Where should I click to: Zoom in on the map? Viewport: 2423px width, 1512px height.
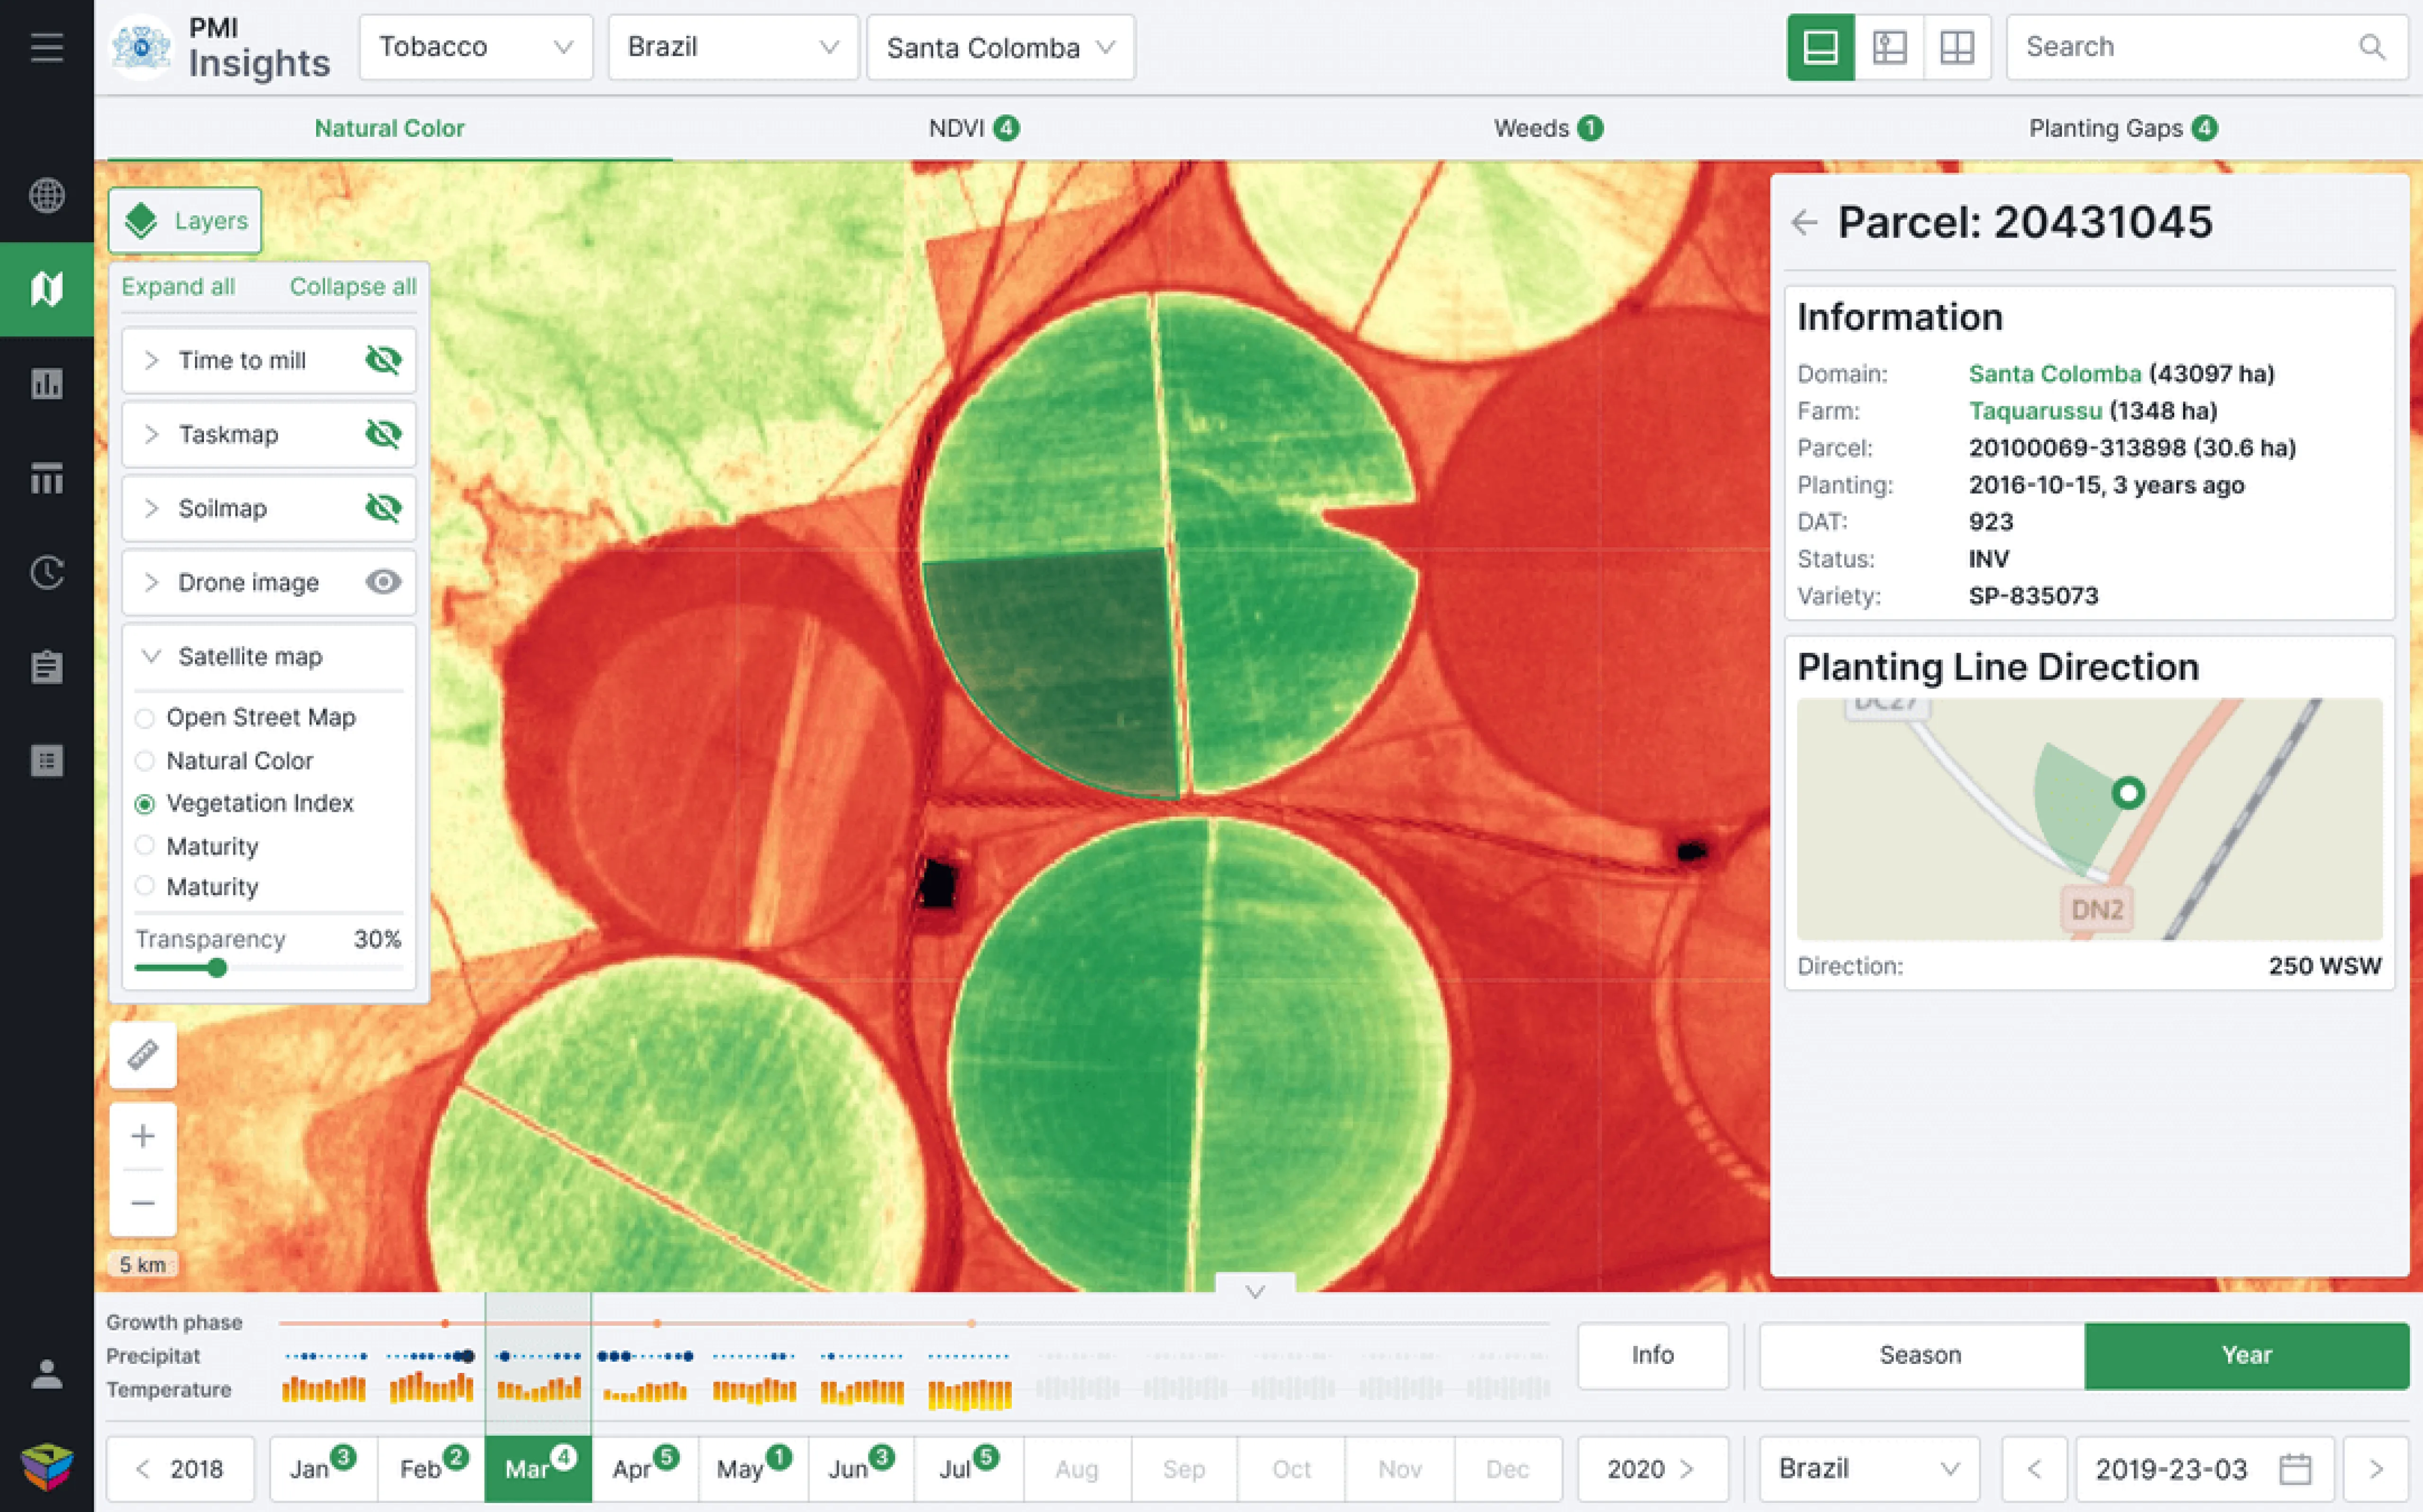(x=143, y=1136)
